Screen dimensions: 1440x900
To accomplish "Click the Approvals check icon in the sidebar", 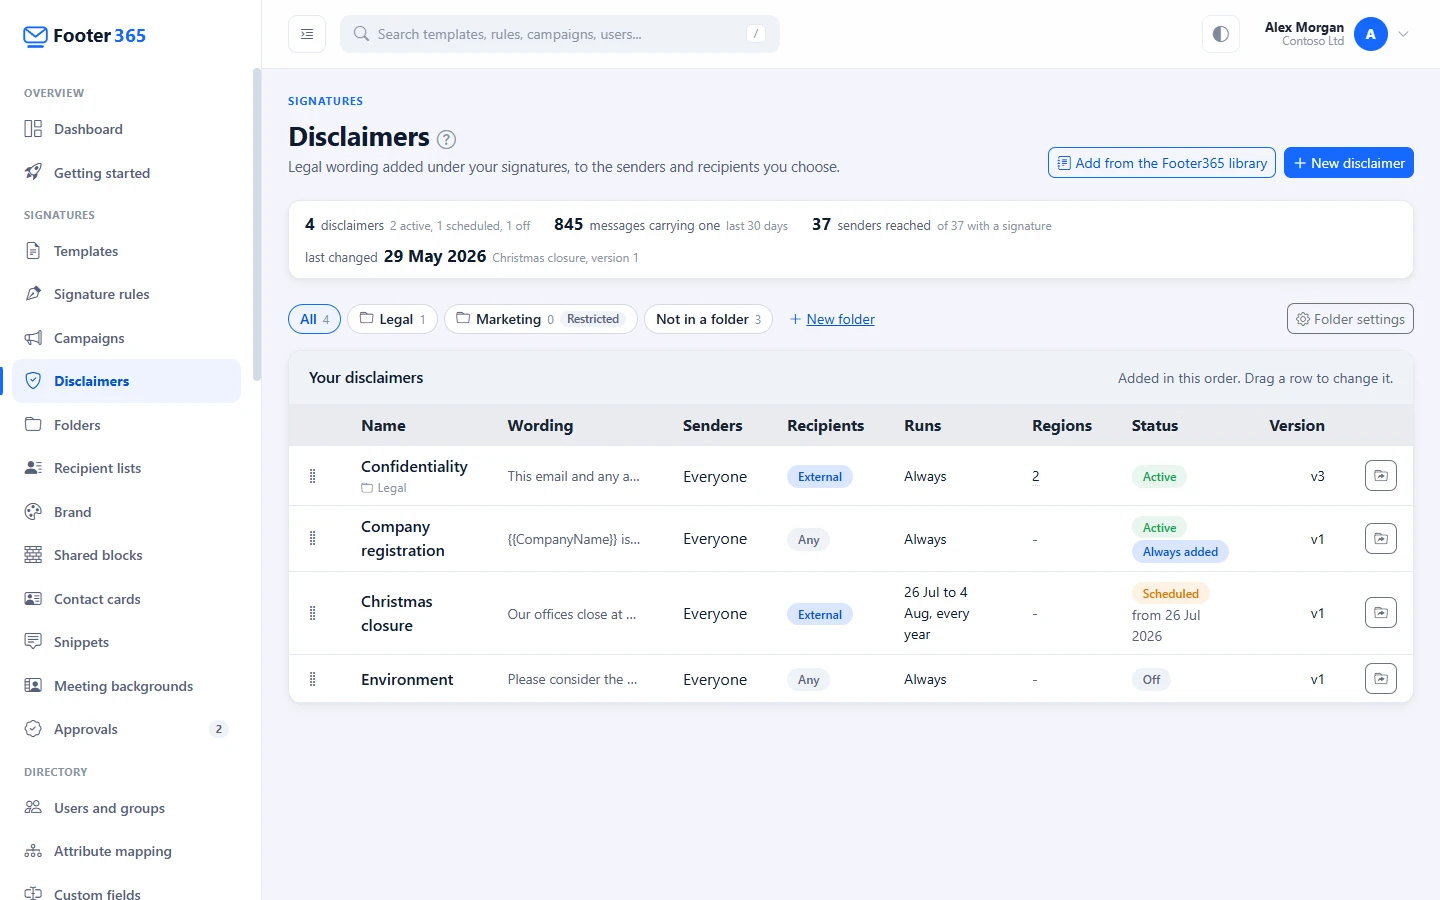I will (x=33, y=729).
